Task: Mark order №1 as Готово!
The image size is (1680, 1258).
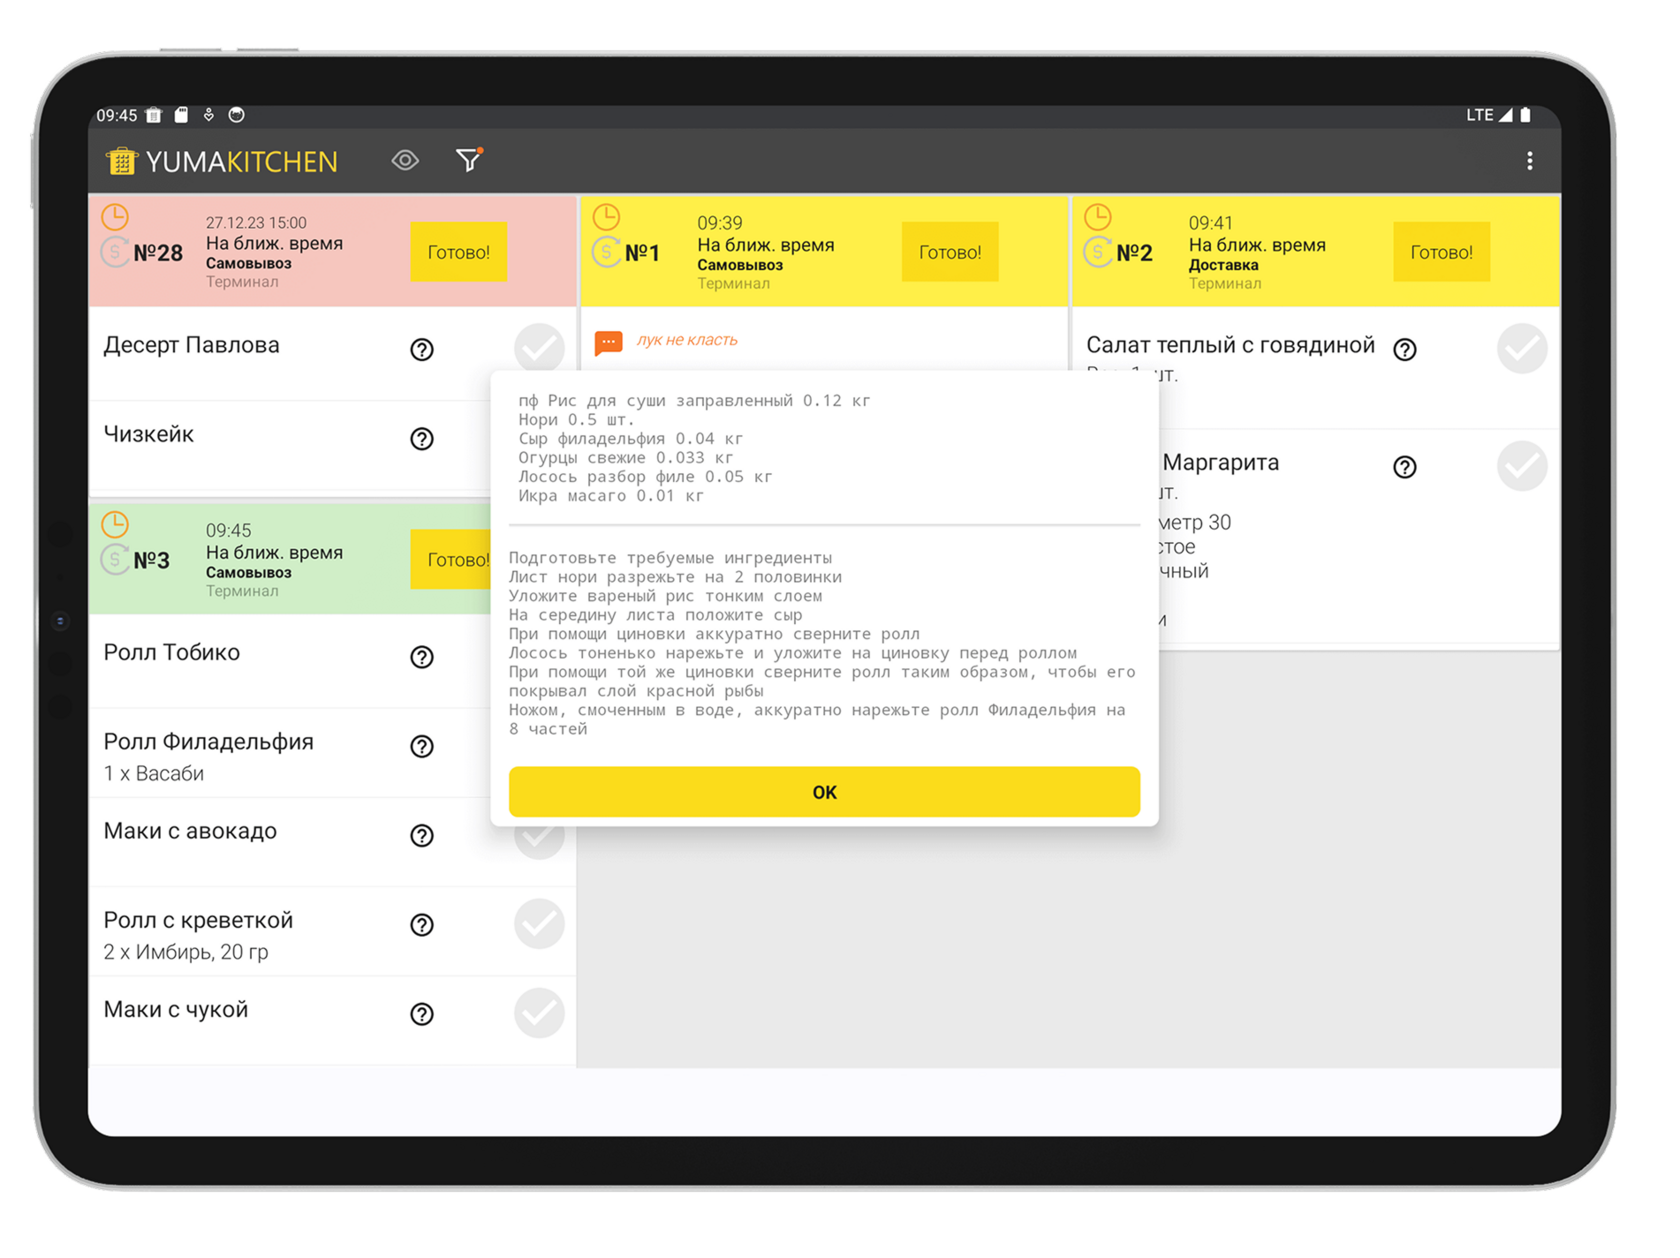Action: pos(950,252)
